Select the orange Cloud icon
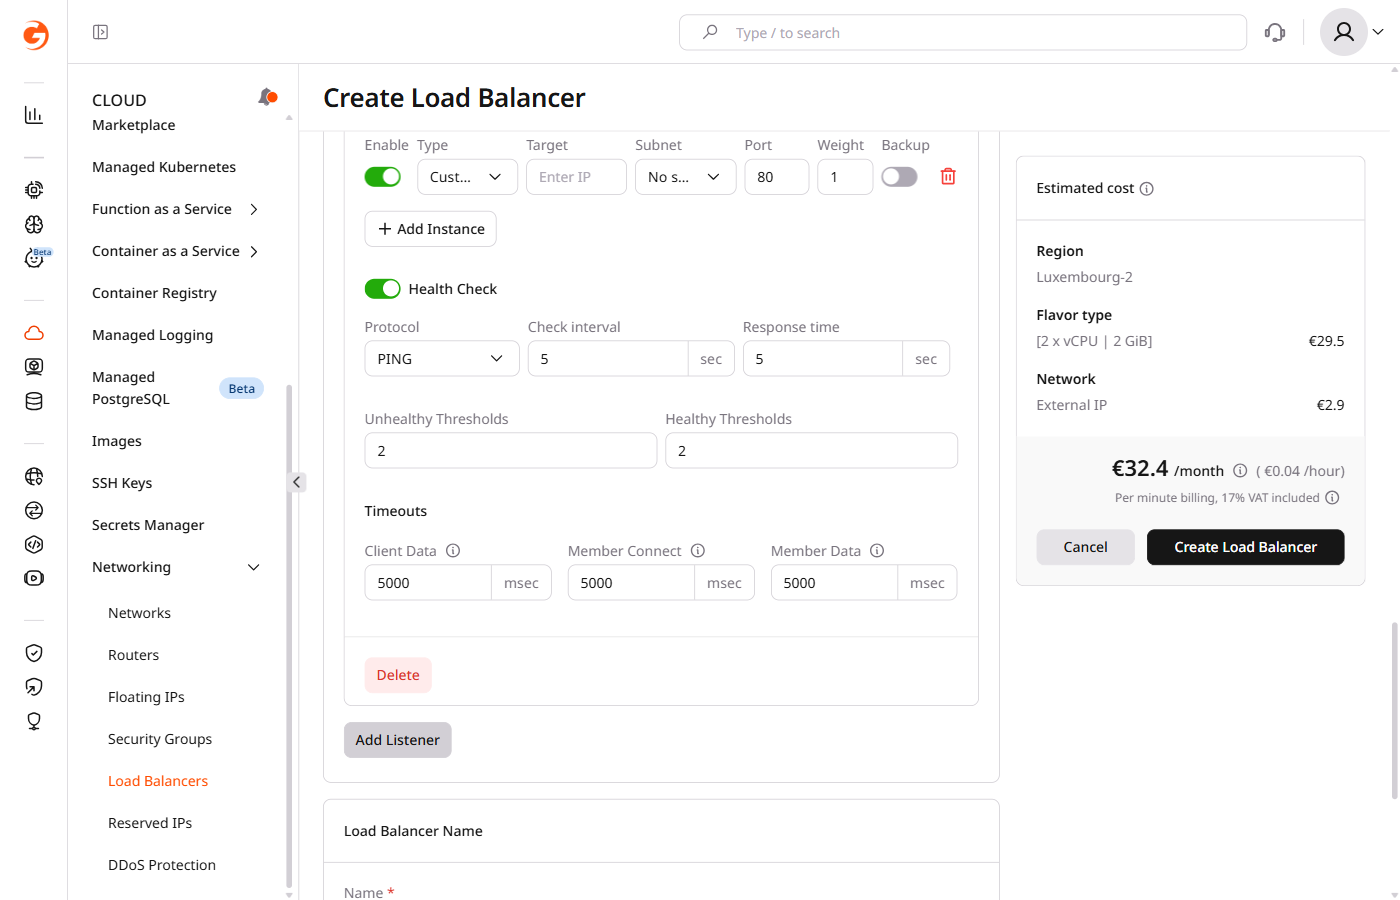 [x=34, y=333]
